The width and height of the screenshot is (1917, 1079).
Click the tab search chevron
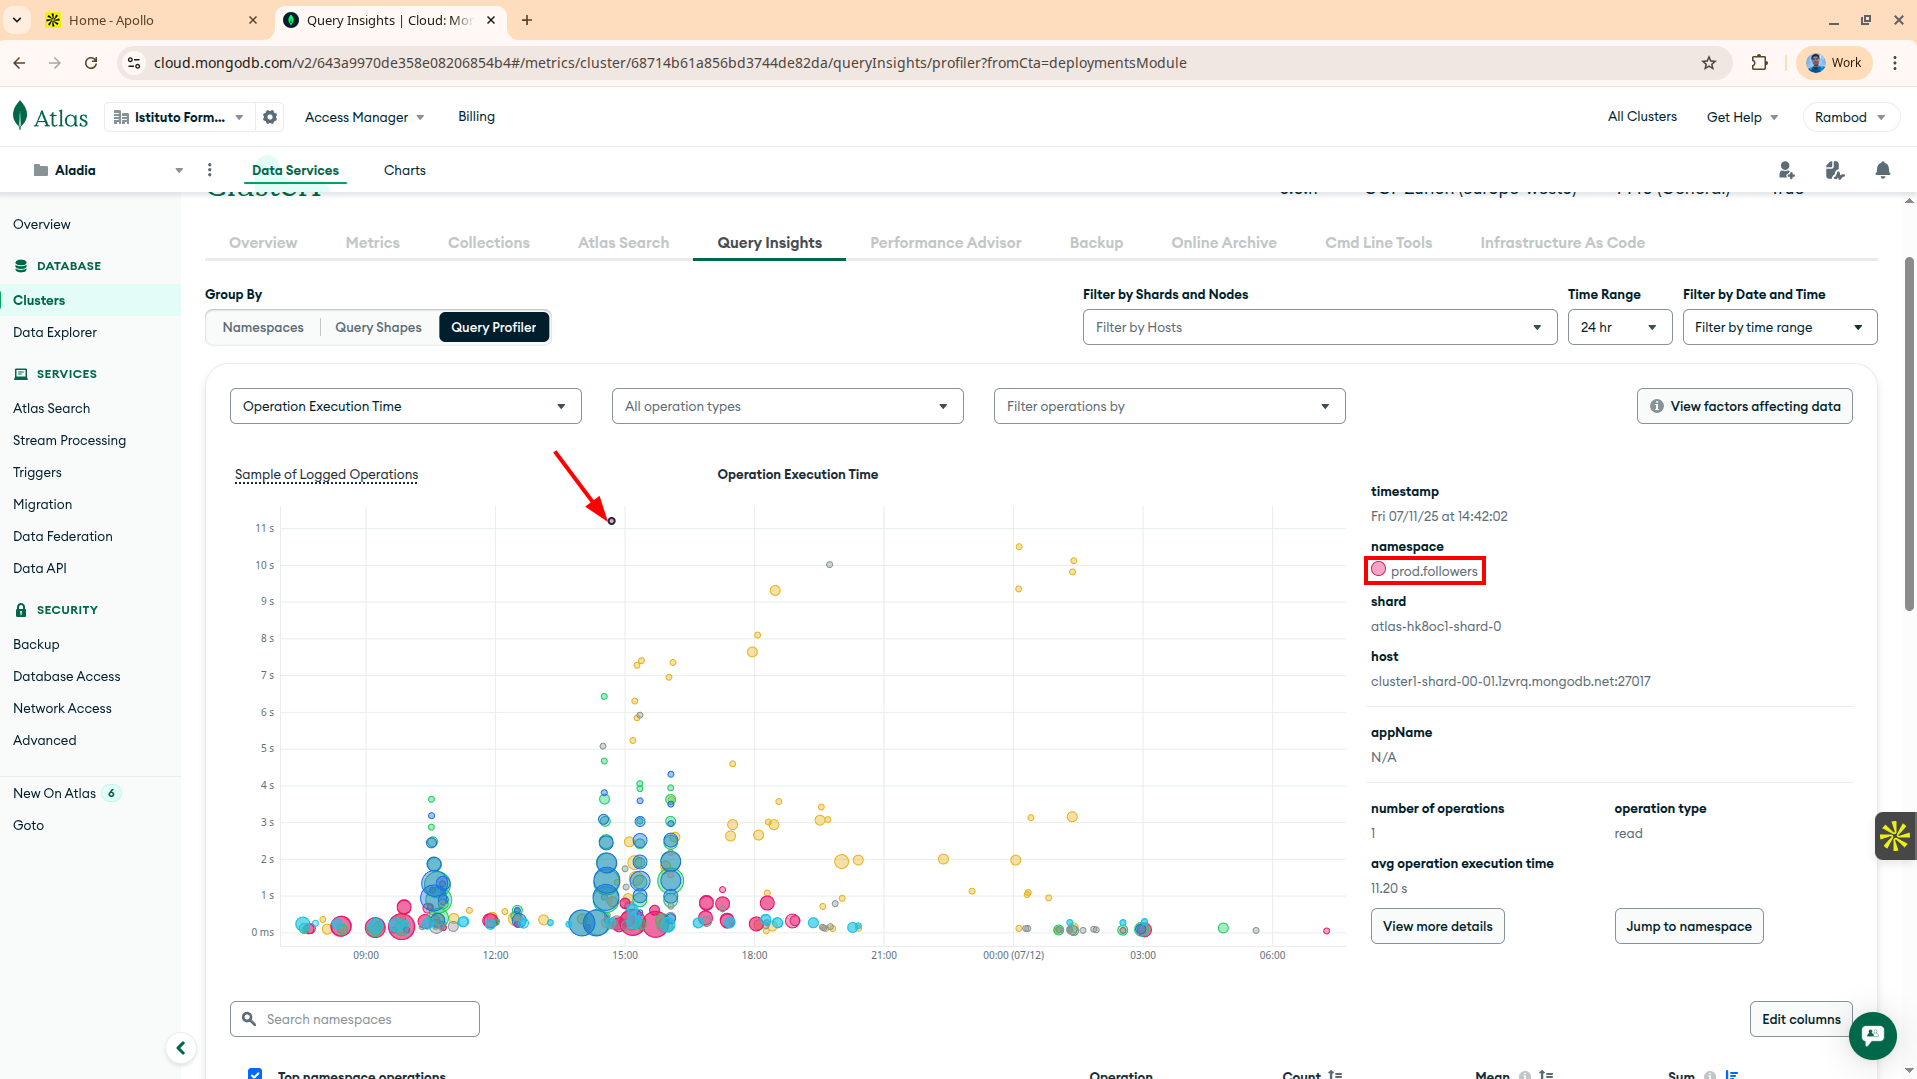click(17, 20)
